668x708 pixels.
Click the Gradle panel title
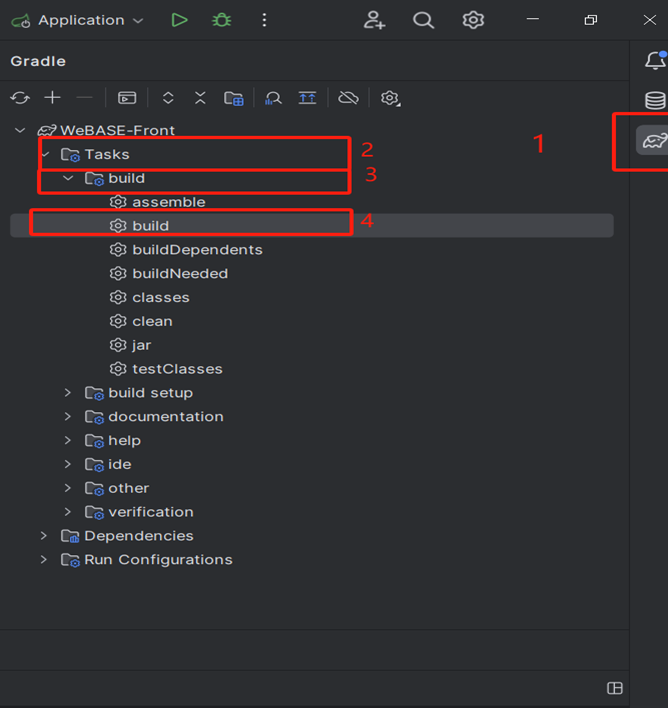[38, 61]
